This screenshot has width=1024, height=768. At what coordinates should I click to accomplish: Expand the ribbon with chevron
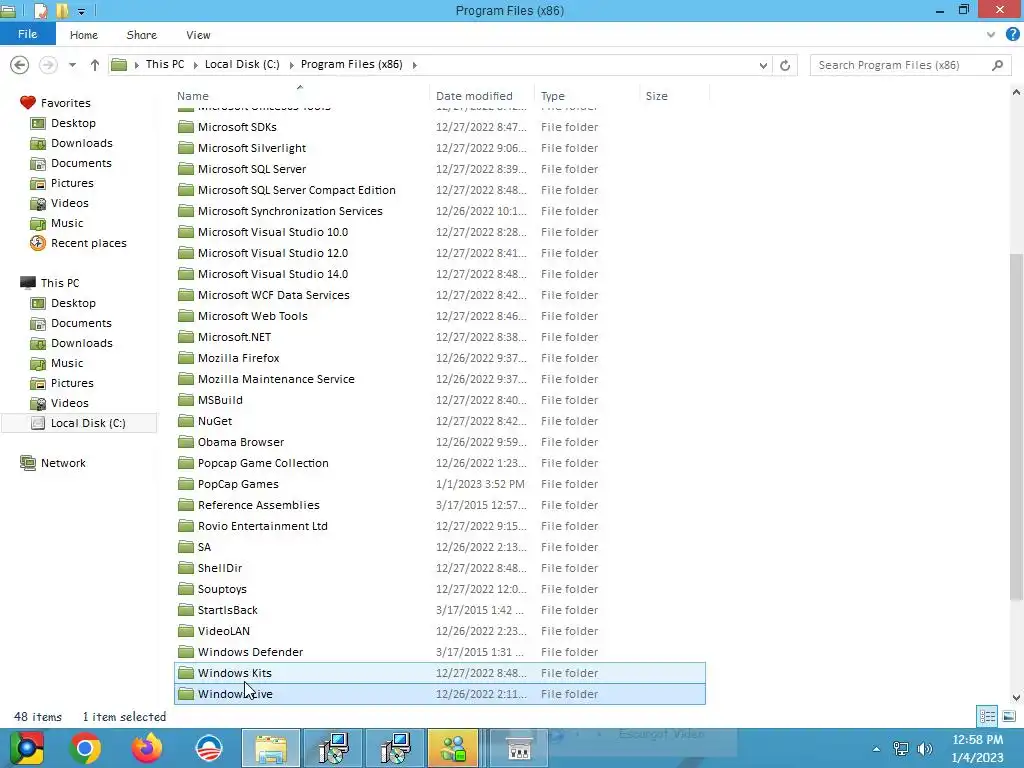pyautogui.click(x=991, y=35)
